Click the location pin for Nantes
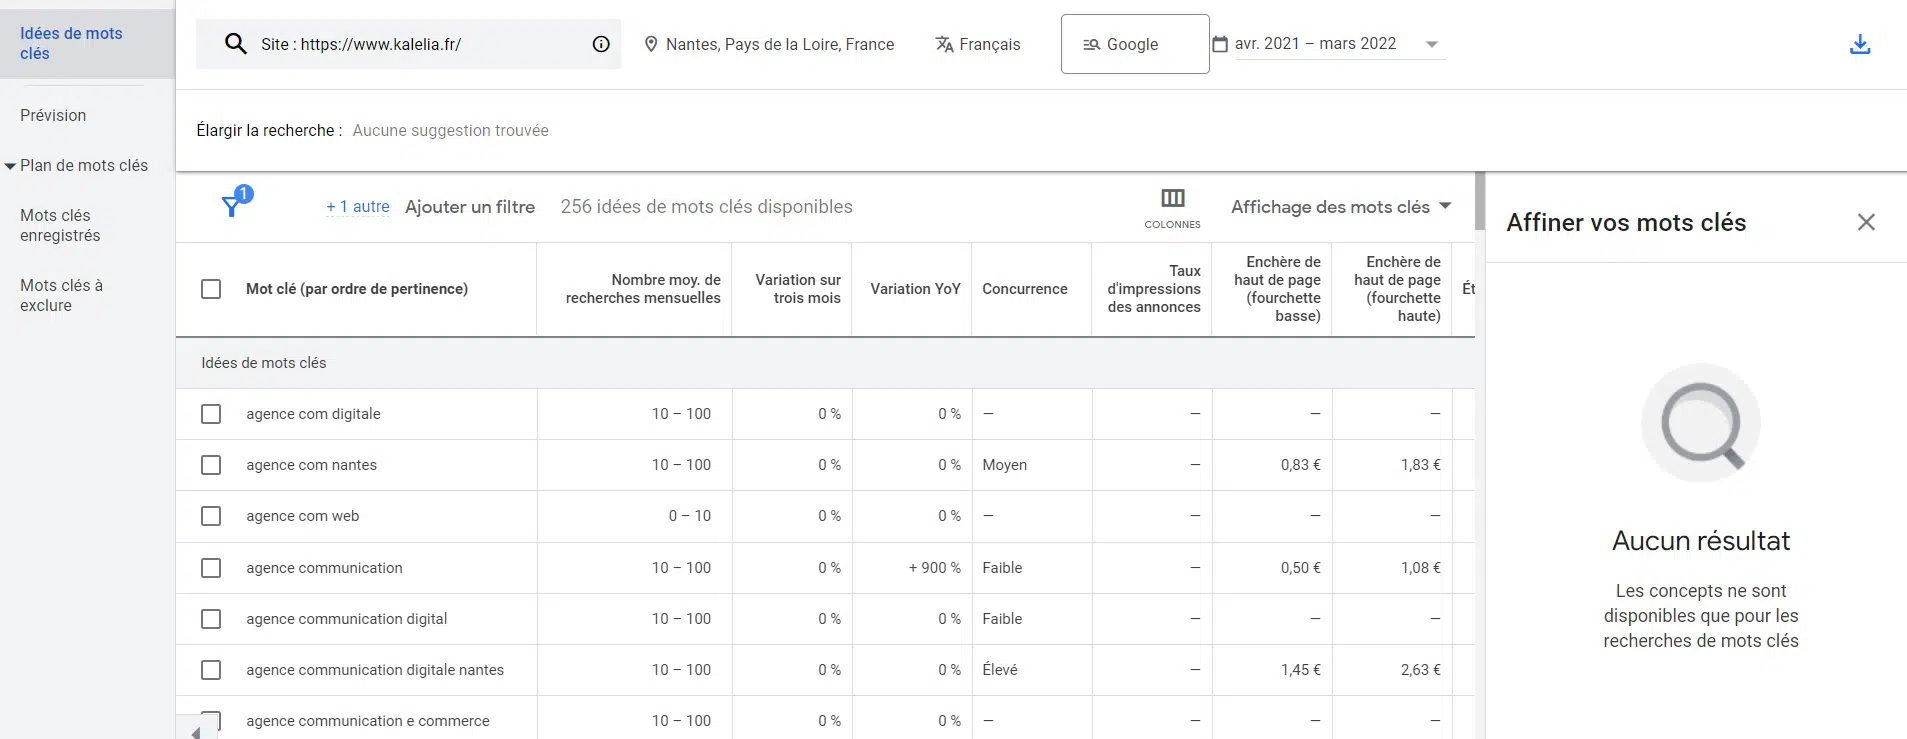The height and width of the screenshot is (739, 1907). point(651,44)
